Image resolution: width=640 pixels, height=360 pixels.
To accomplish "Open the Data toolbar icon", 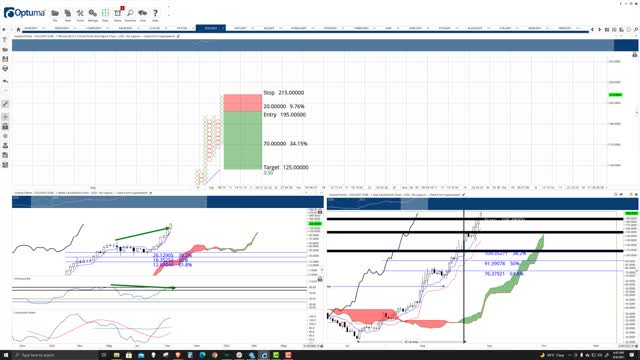I will pos(105,14).
